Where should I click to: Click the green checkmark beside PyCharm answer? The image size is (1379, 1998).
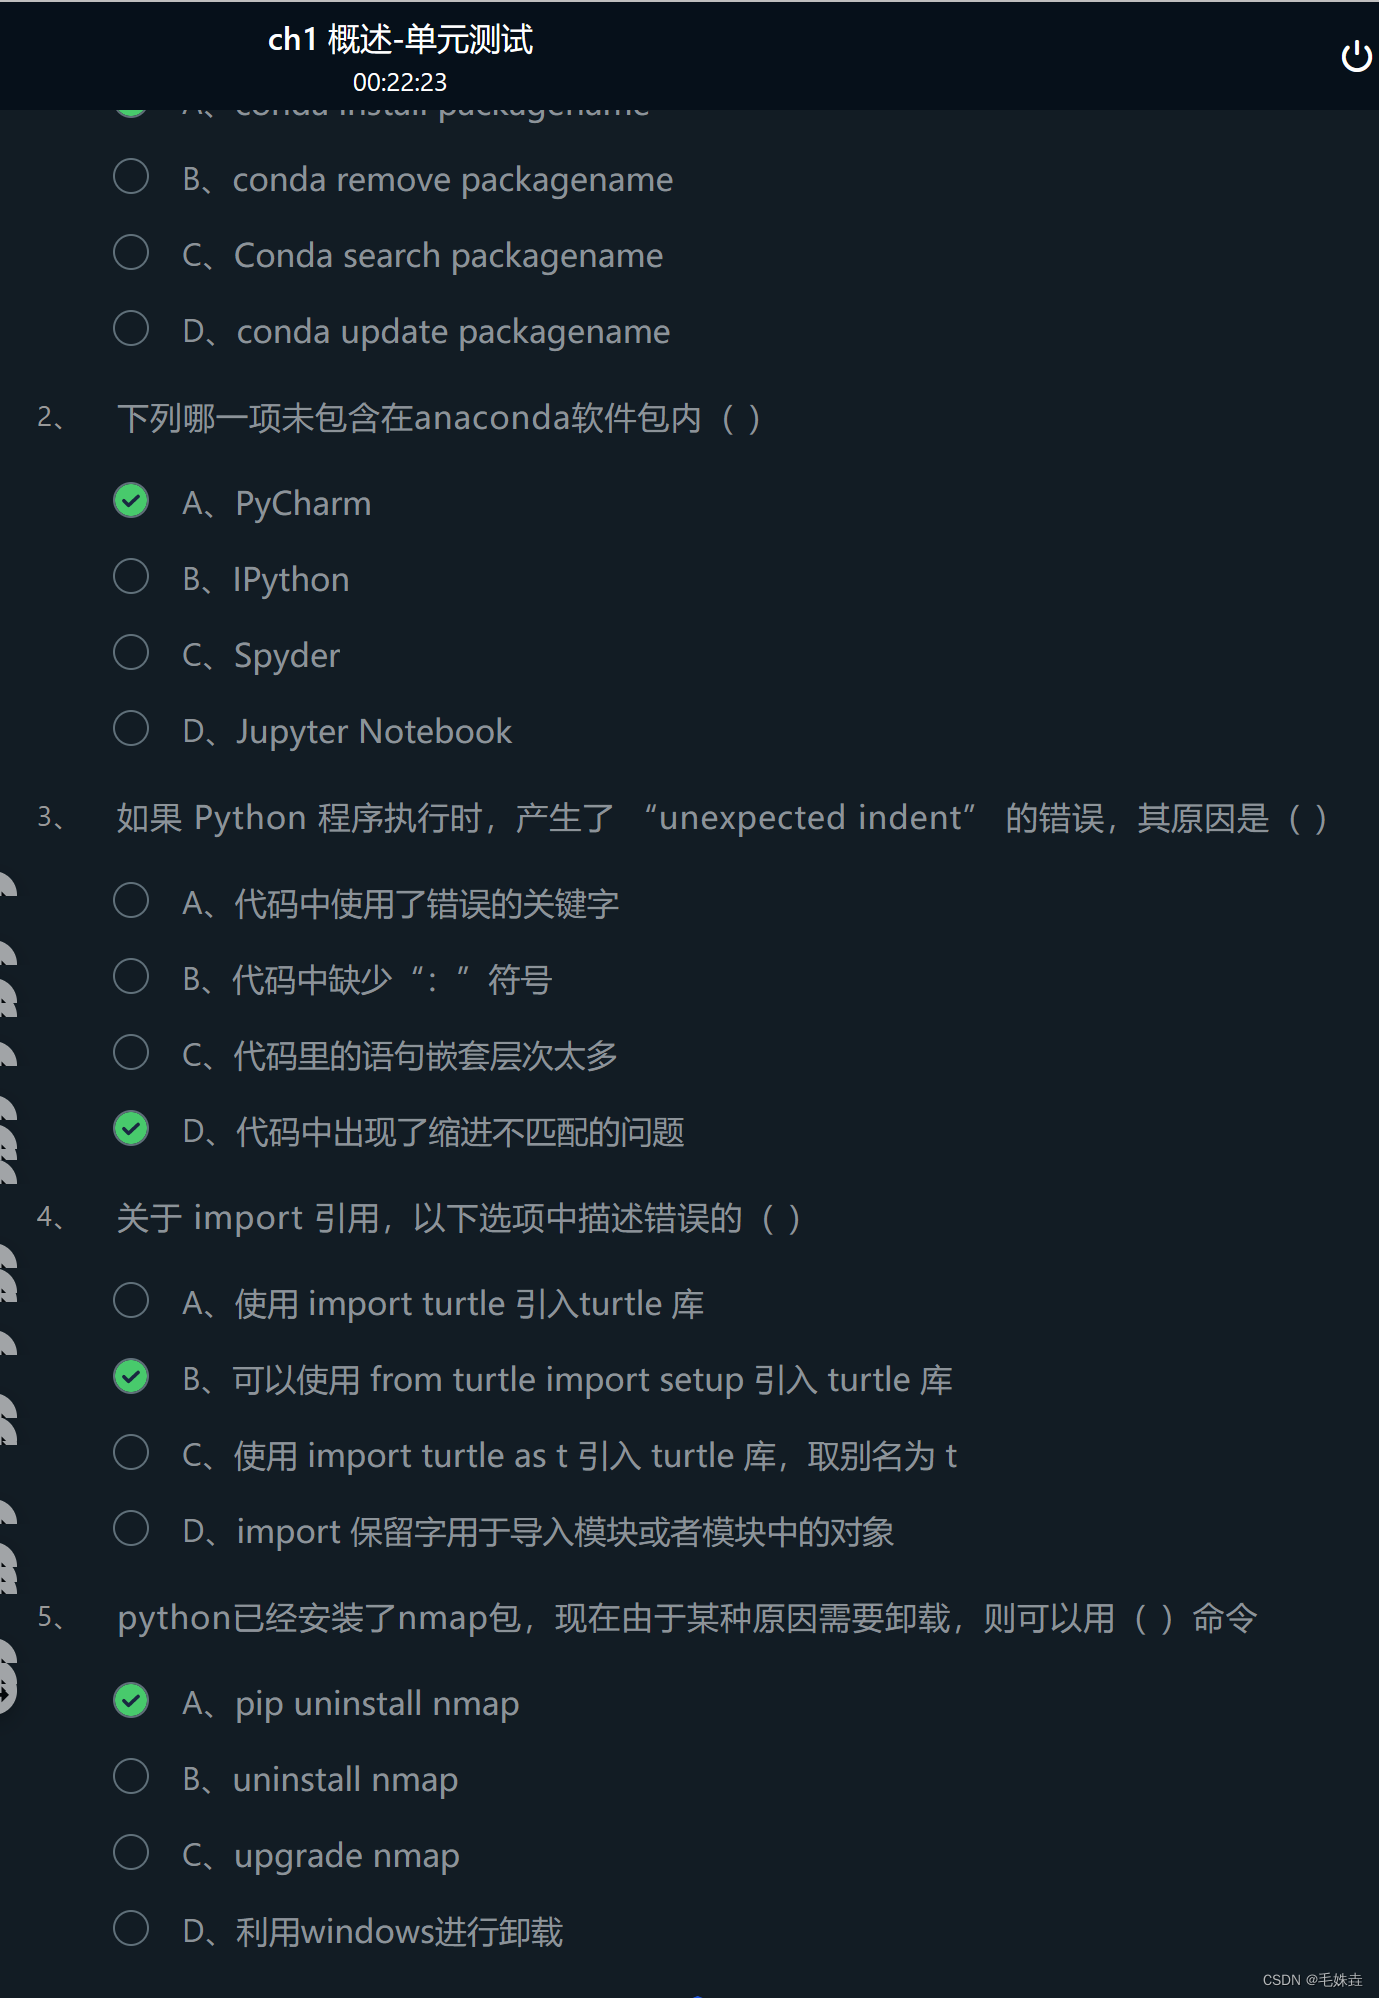[131, 500]
